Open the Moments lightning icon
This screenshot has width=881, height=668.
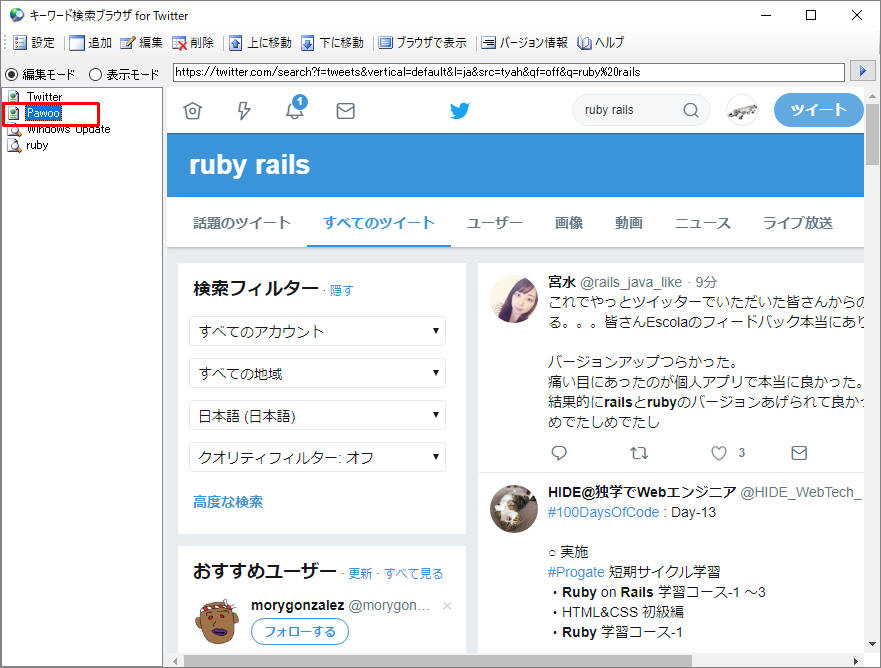coord(243,111)
